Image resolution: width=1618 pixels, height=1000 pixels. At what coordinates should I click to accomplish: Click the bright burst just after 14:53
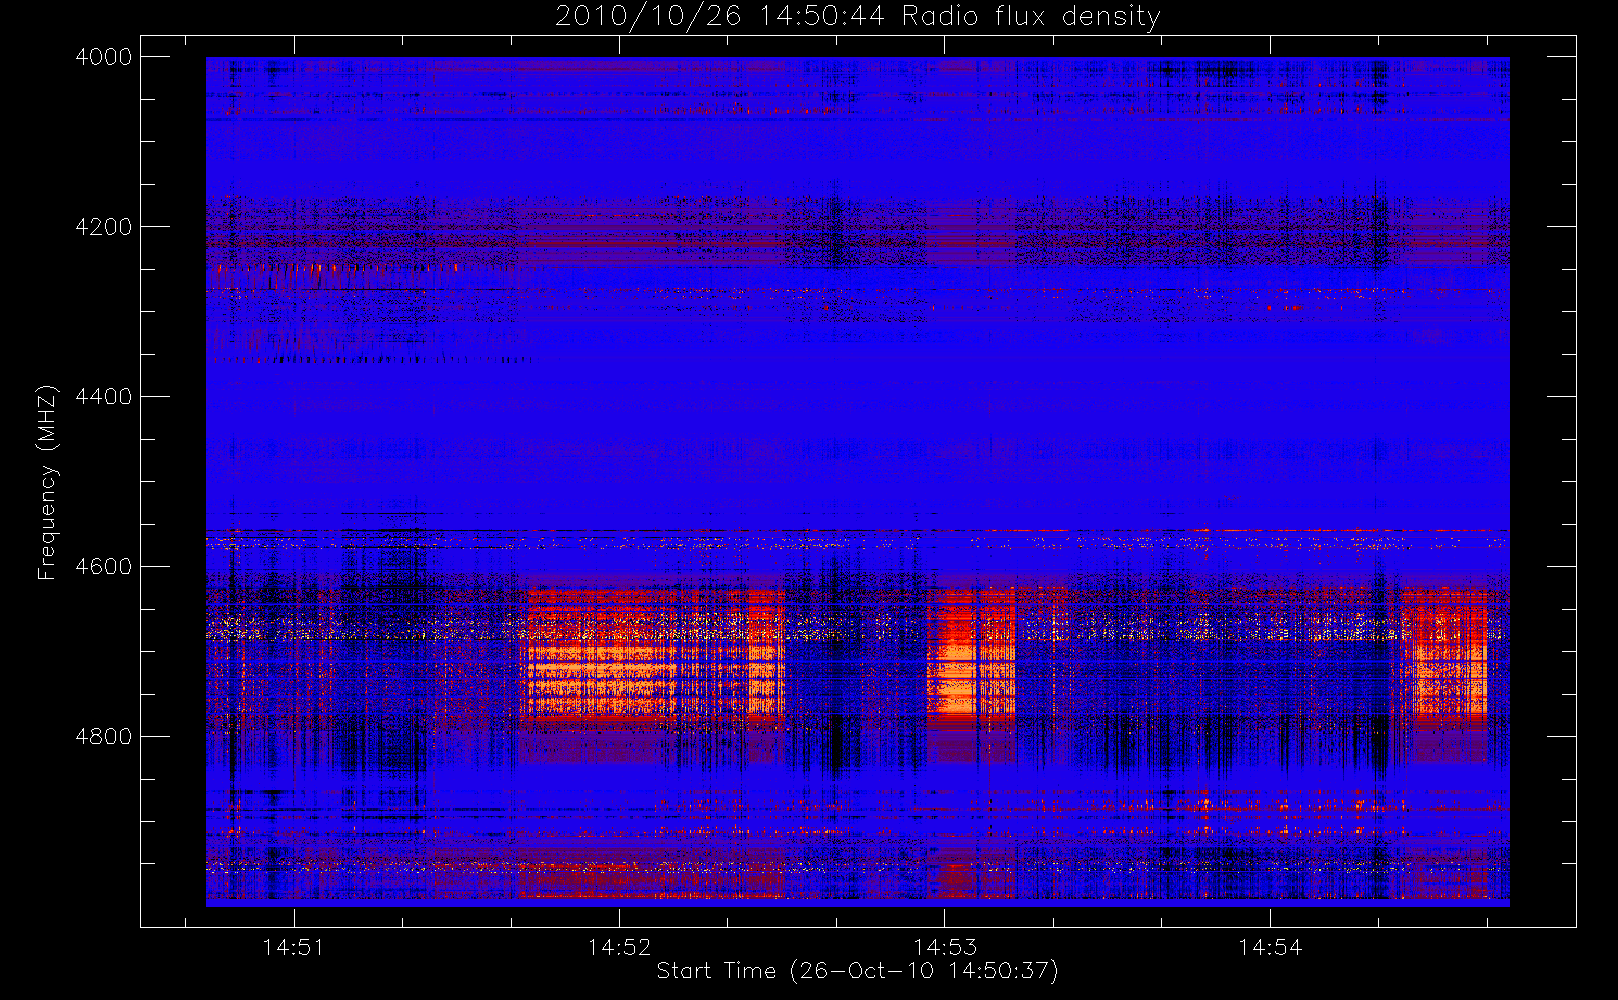(970, 655)
